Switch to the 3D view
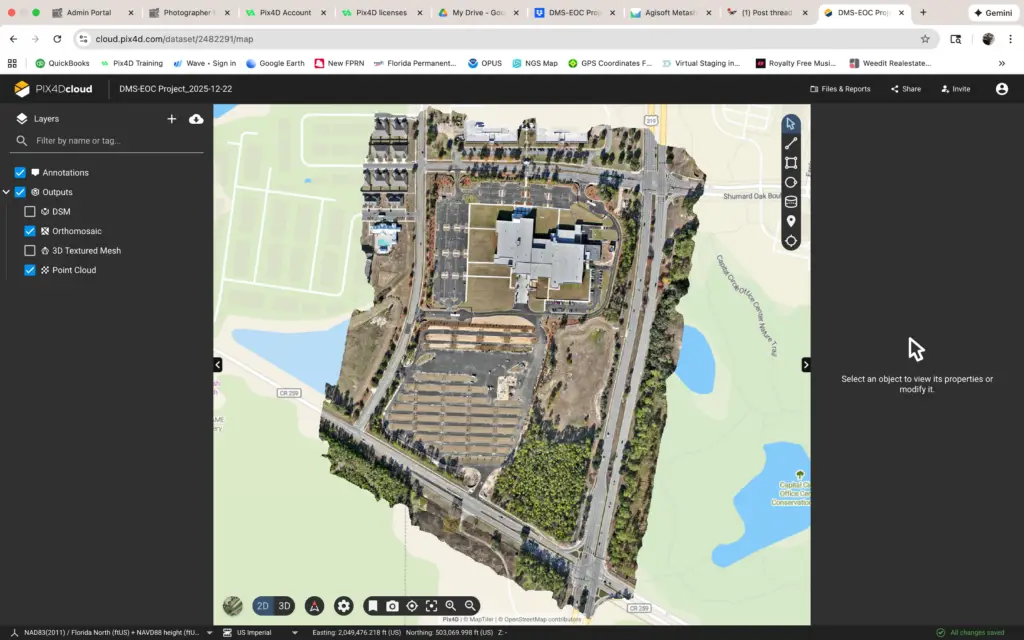 tap(284, 606)
